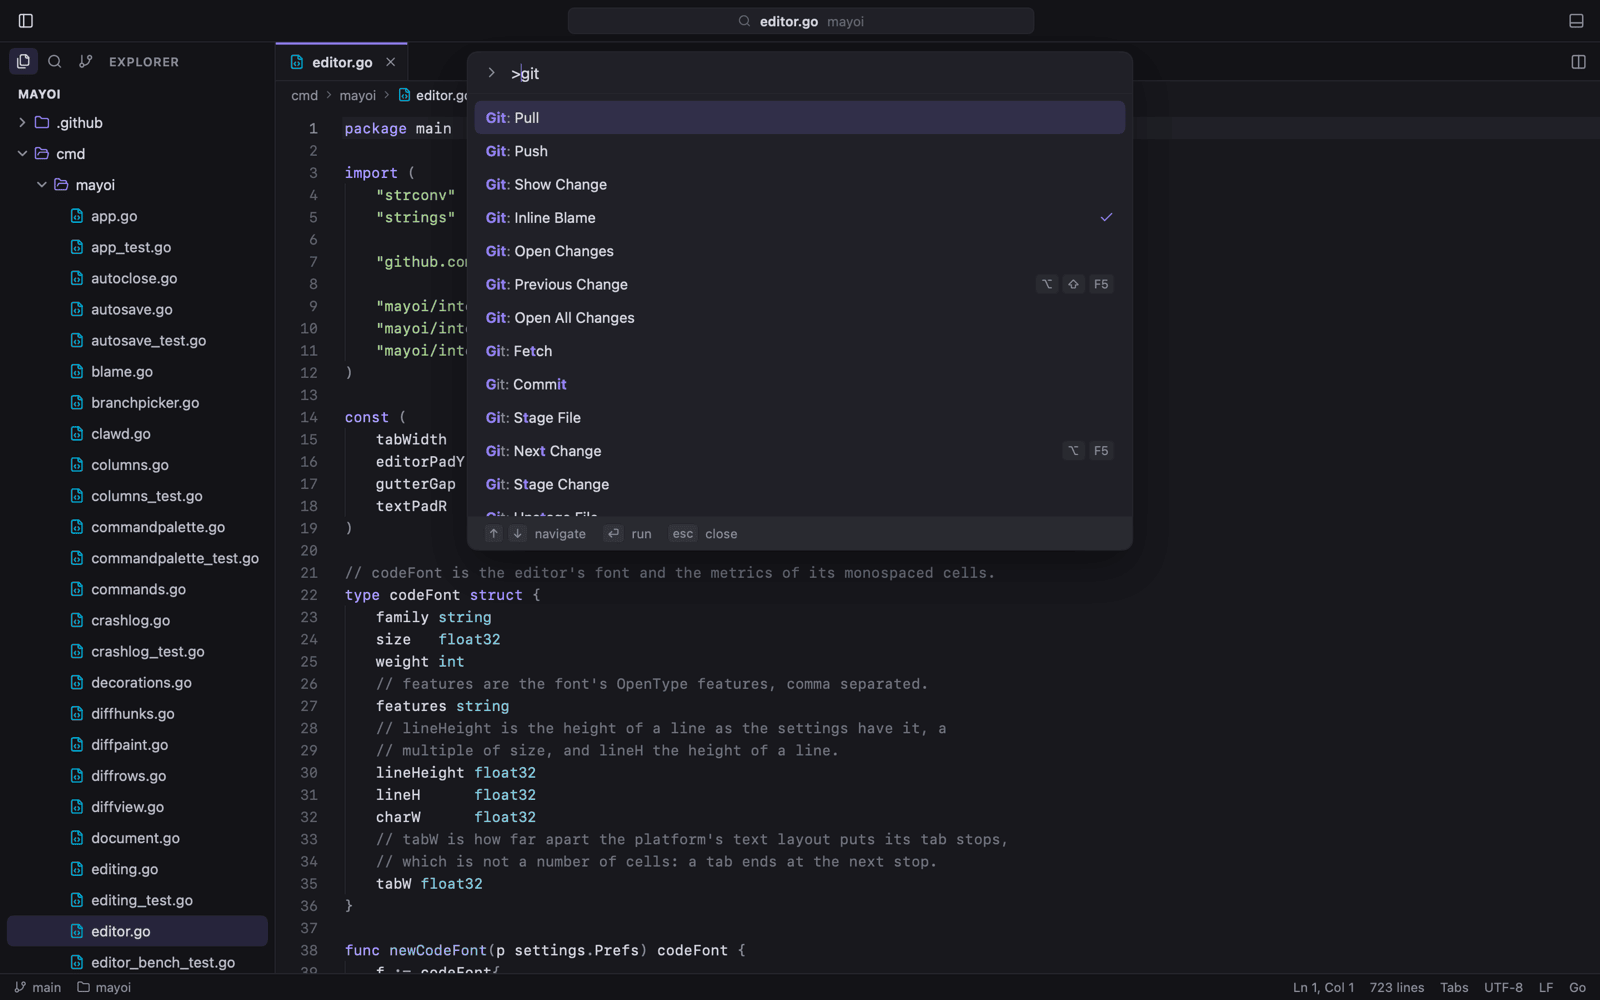1600x1000 pixels.
Task: Click the chevron icon in command palette input
Action: point(491,73)
